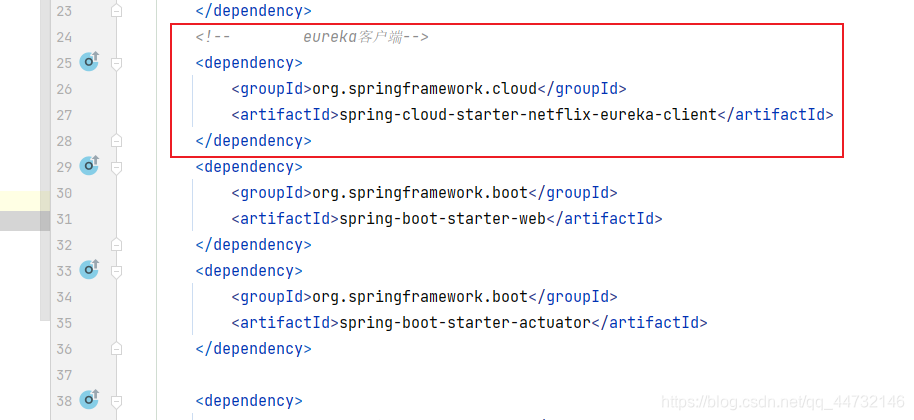Toggle the fold marker at line 23

[x=117, y=11]
